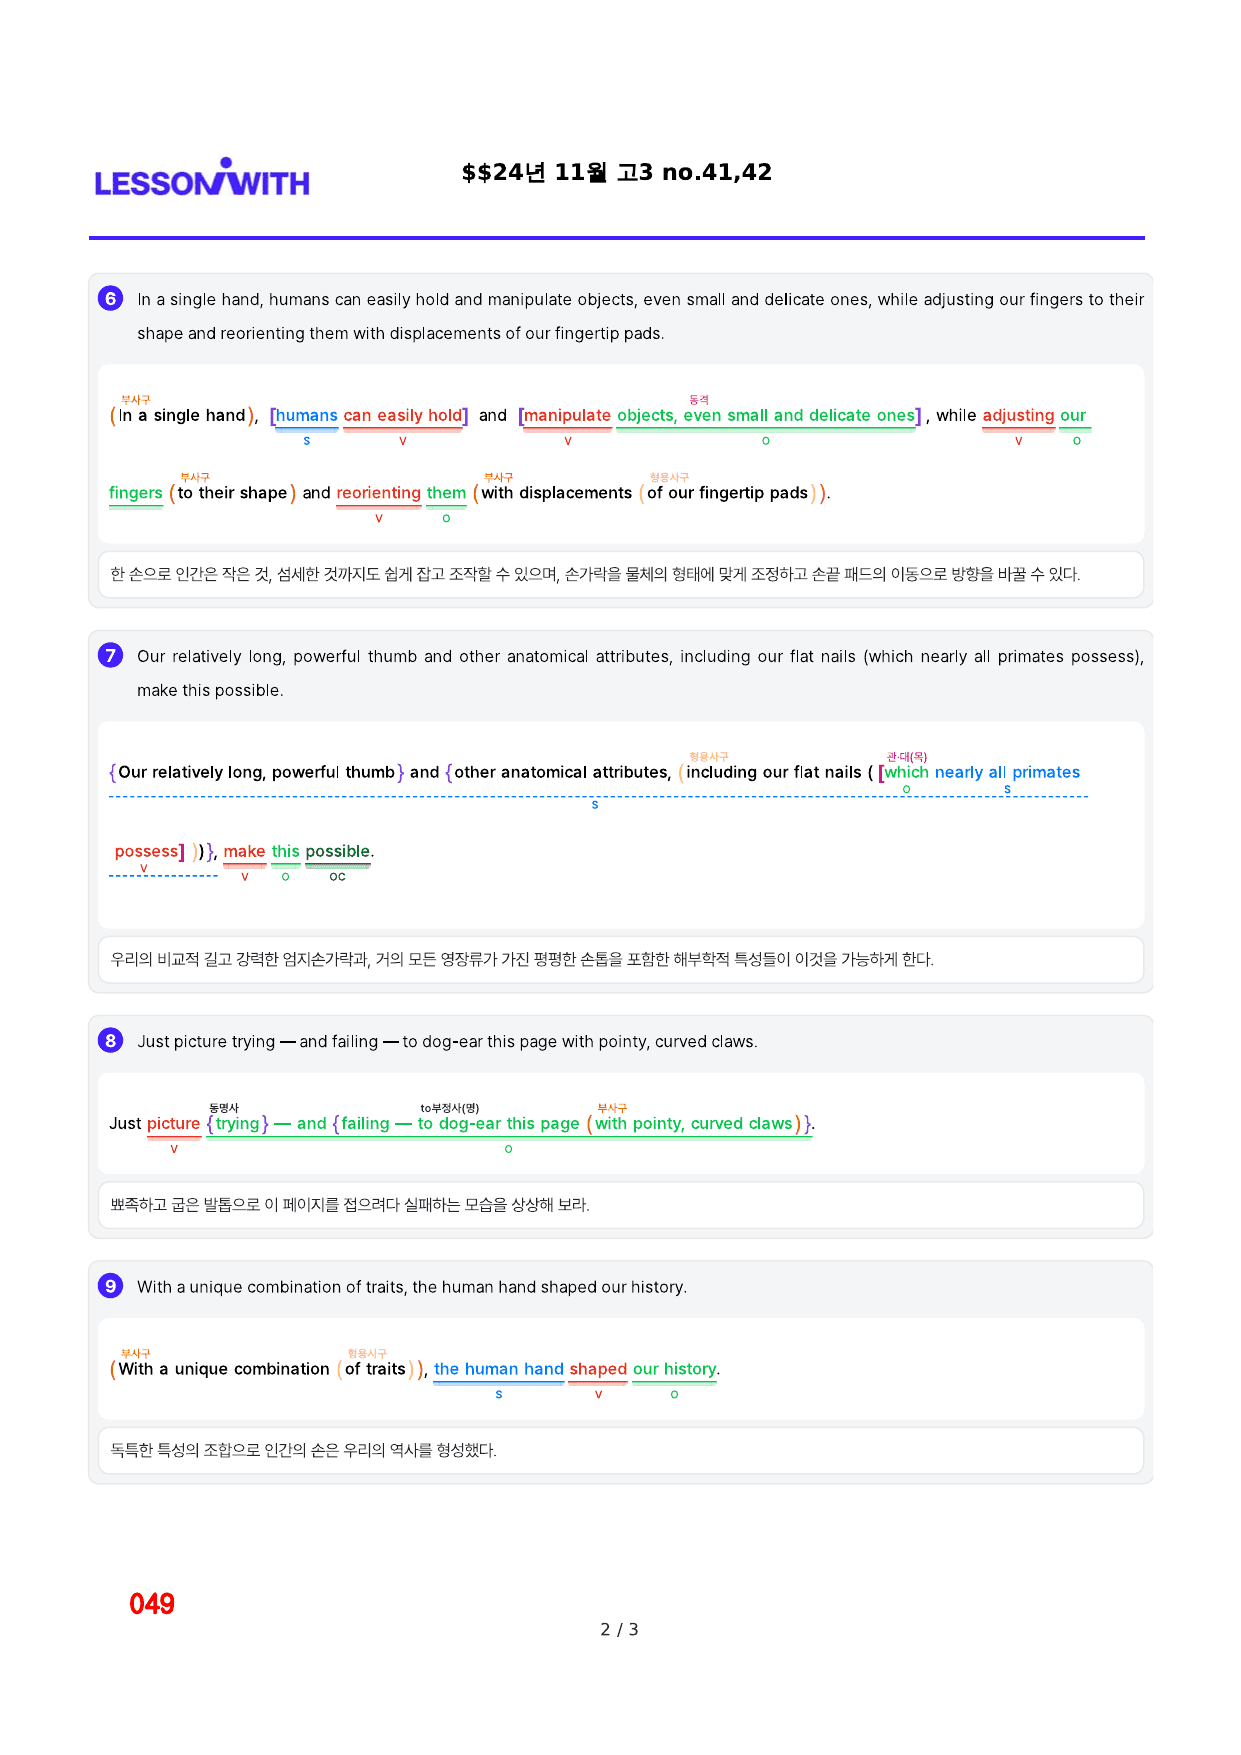Click the red word 'manipulate' in analysis
The height and width of the screenshot is (1755, 1241).
click(x=567, y=415)
